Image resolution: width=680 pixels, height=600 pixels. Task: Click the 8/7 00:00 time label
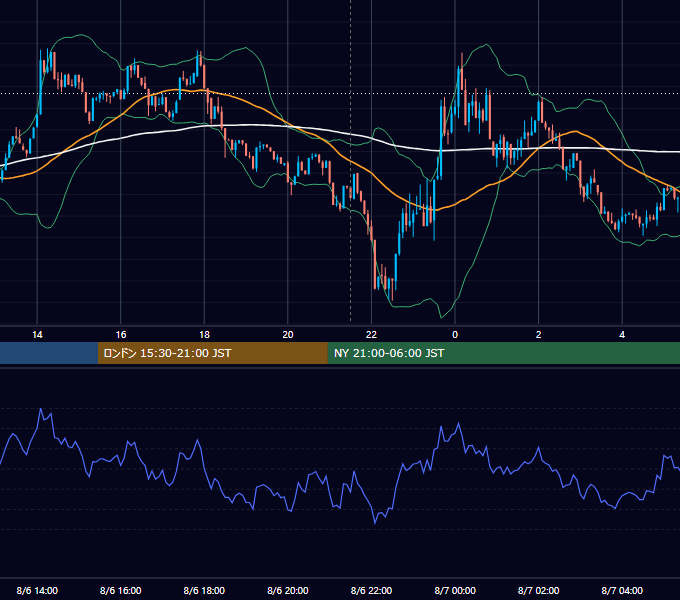(x=455, y=590)
